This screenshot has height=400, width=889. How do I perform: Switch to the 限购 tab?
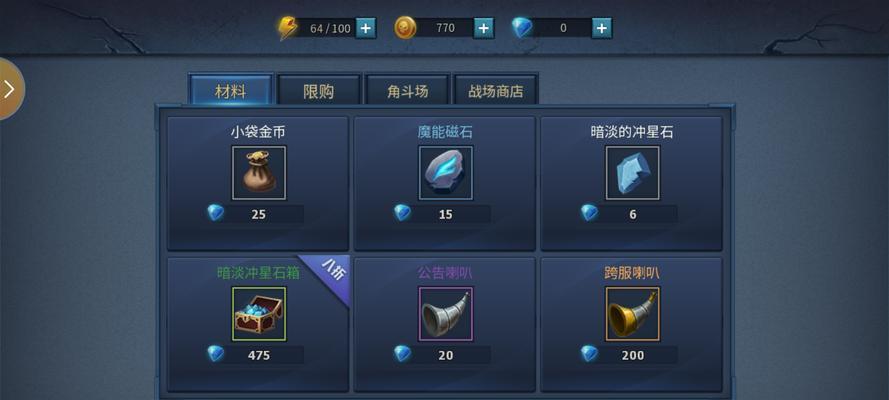coord(319,91)
